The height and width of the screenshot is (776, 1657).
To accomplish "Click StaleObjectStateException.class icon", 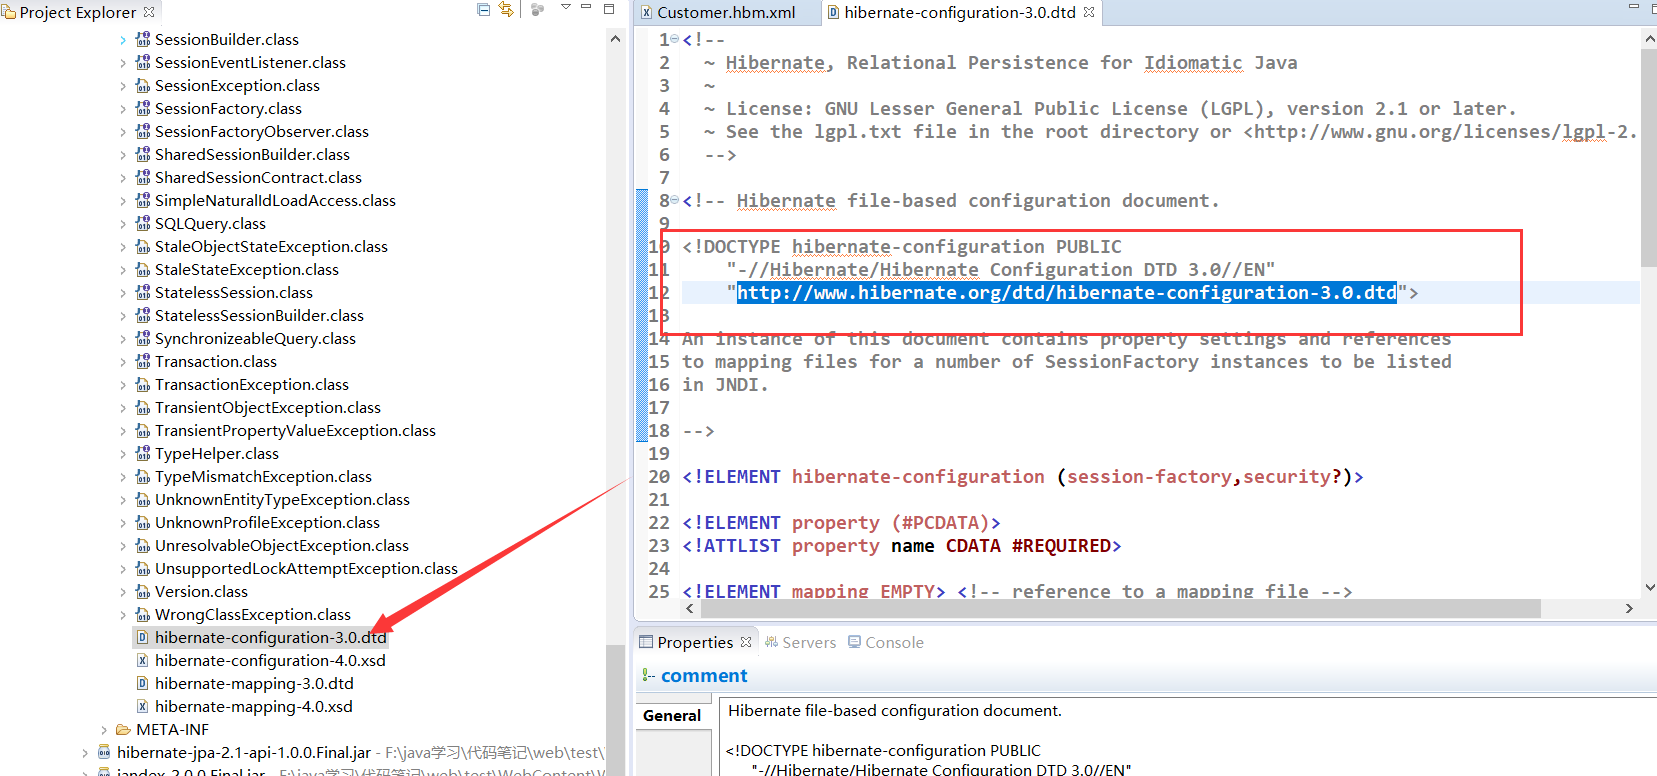I will pos(143,246).
